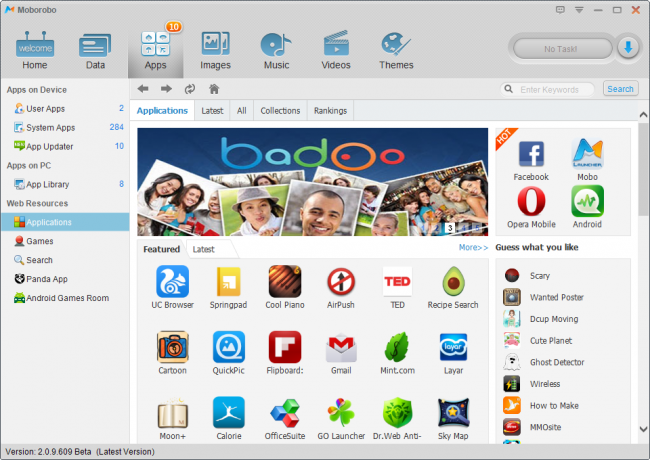Open System Apps in sidebar
The width and height of the screenshot is (650, 460).
(x=65, y=127)
